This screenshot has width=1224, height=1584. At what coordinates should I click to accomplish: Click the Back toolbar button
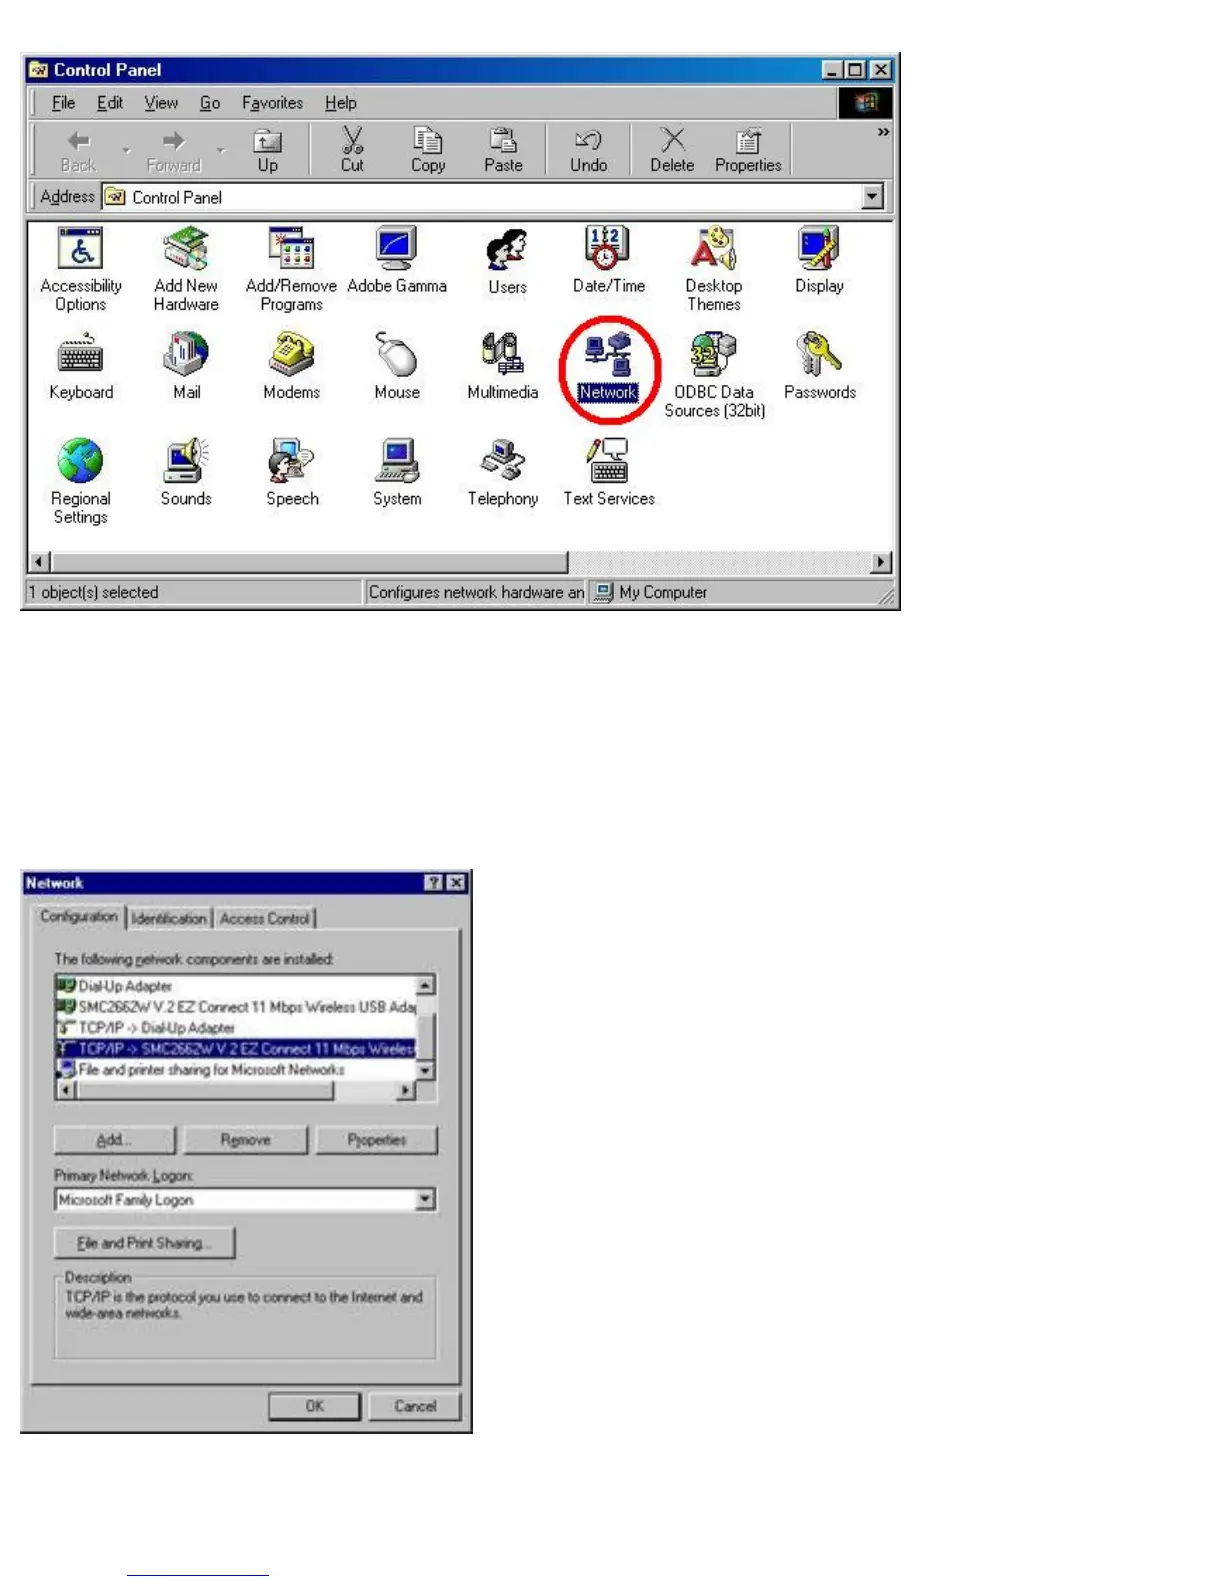pyautogui.click(x=78, y=150)
